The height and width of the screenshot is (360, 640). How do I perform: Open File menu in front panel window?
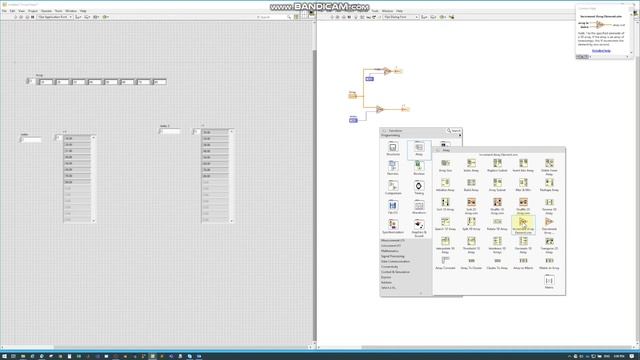pyautogui.click(x=4, y=11)
